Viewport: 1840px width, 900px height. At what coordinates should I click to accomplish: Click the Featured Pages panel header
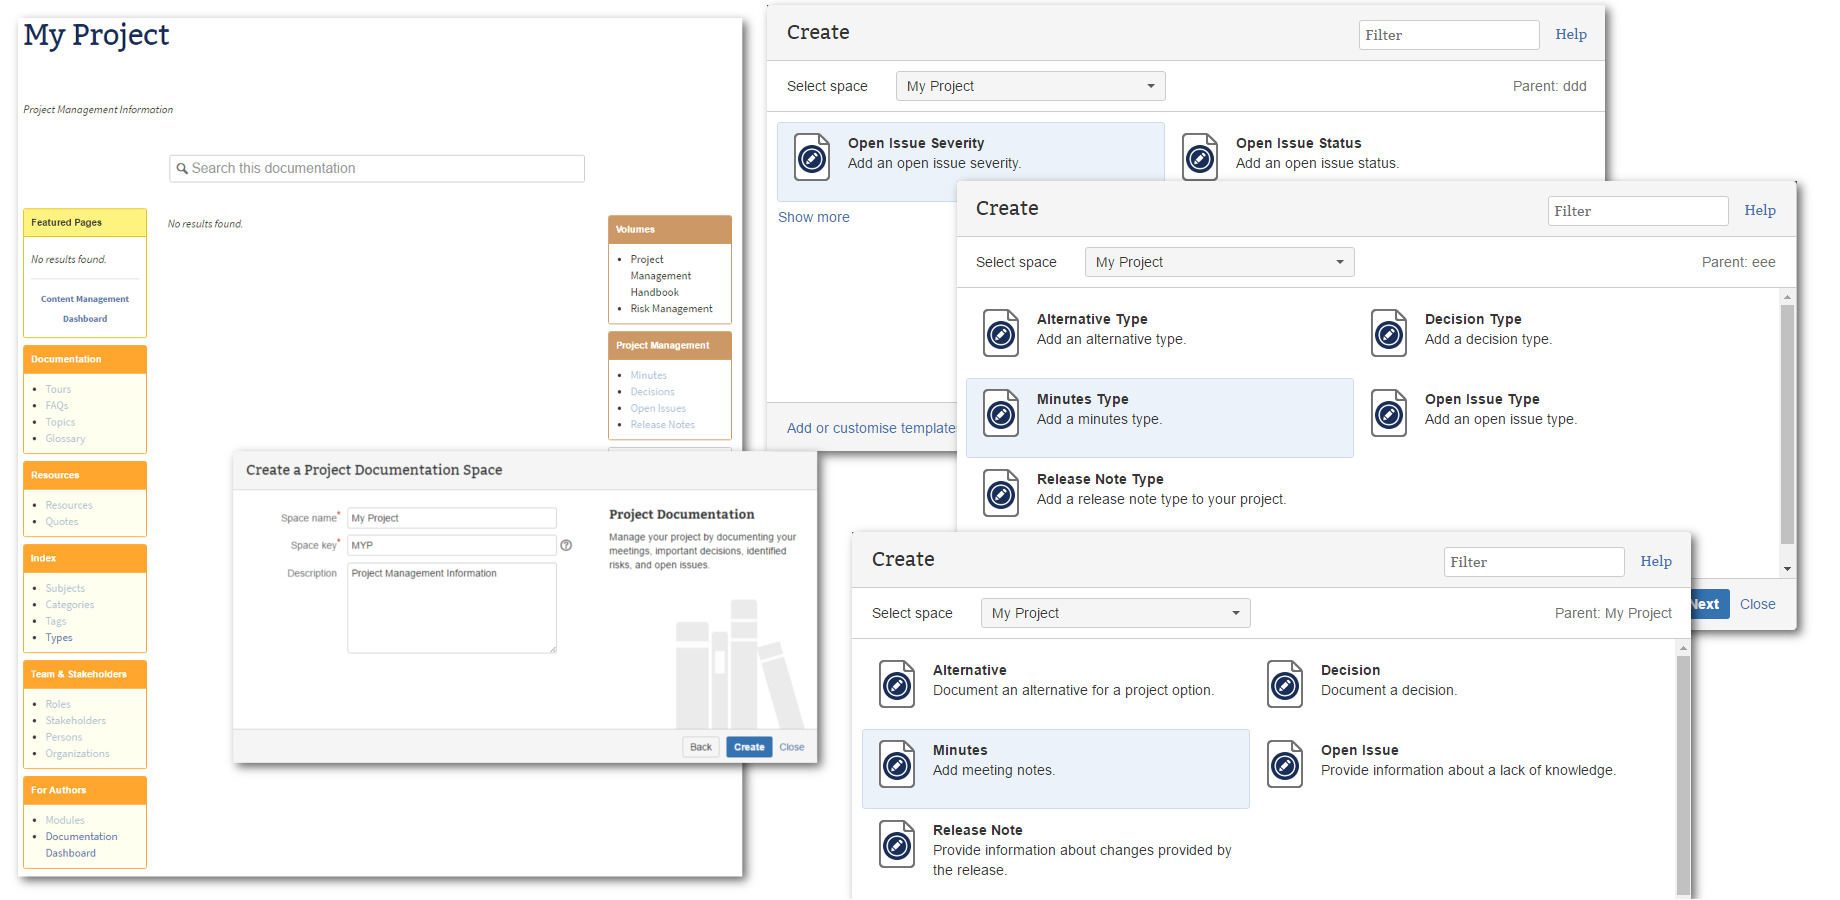coord(85,223)
